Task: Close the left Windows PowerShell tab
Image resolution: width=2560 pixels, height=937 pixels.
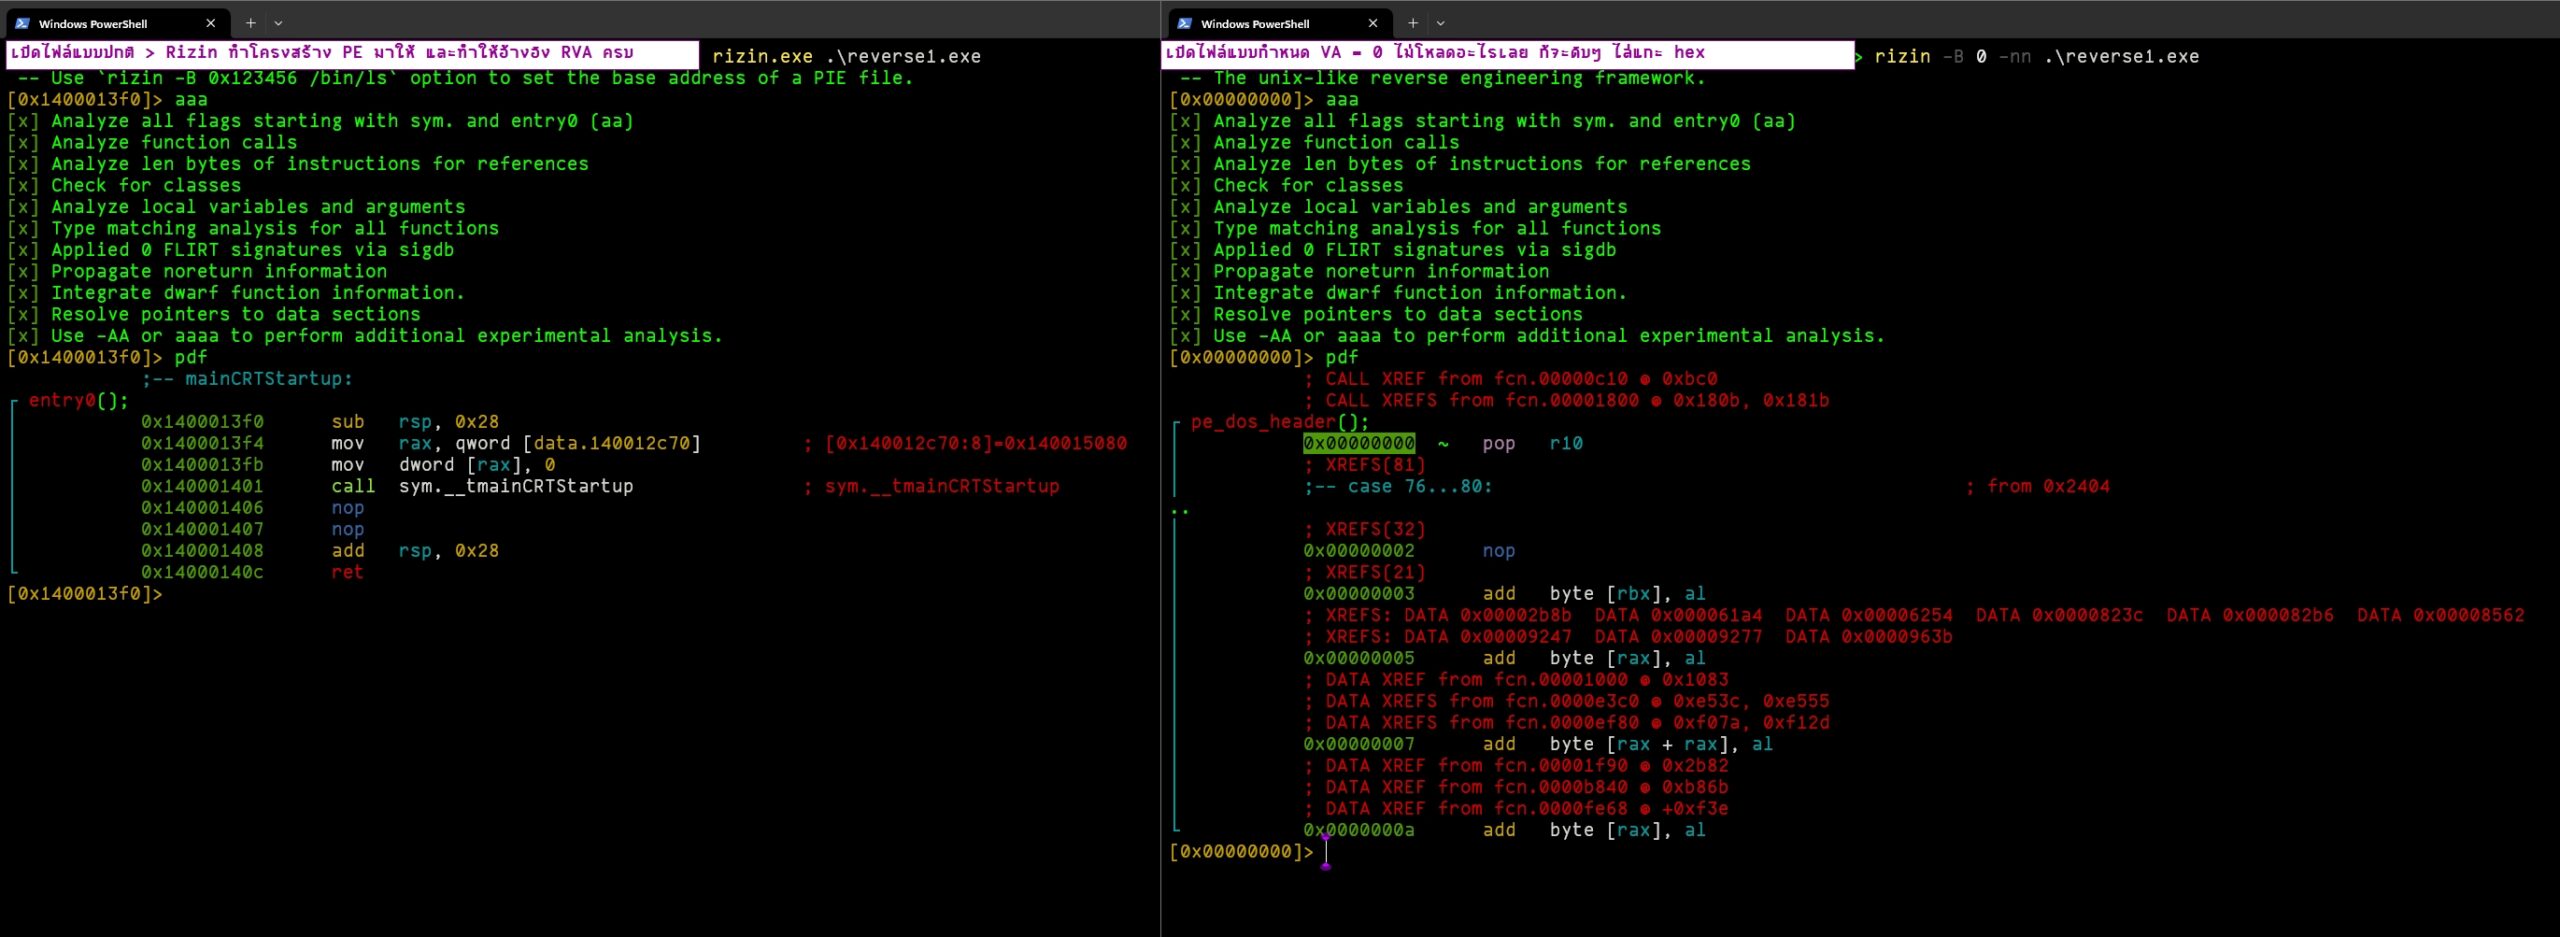Action: (210, 23)
